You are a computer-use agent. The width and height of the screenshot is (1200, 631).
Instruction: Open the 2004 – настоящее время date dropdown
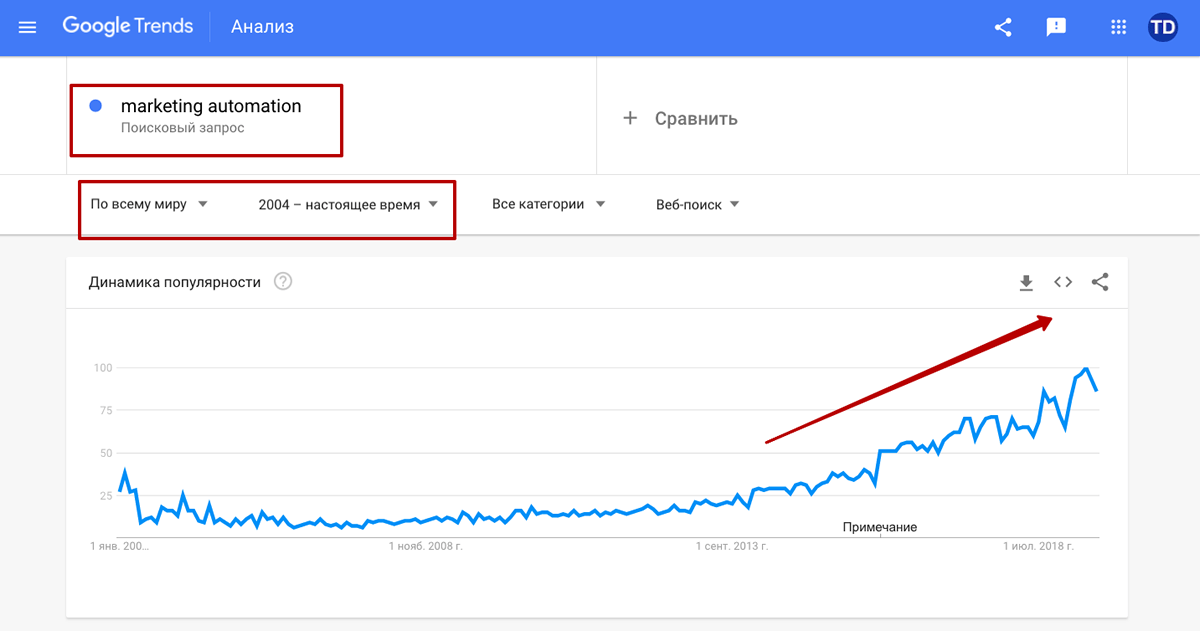click(348, 204)
